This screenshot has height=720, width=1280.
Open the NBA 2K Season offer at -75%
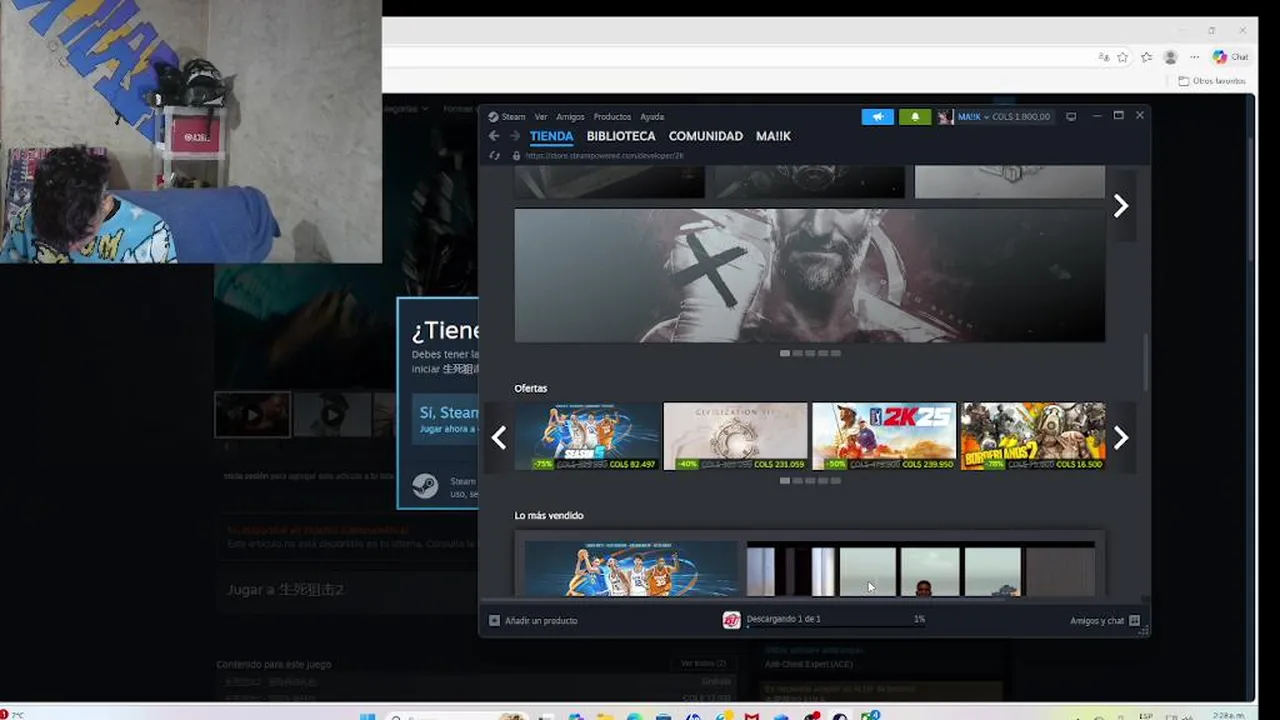click(588, 436)
